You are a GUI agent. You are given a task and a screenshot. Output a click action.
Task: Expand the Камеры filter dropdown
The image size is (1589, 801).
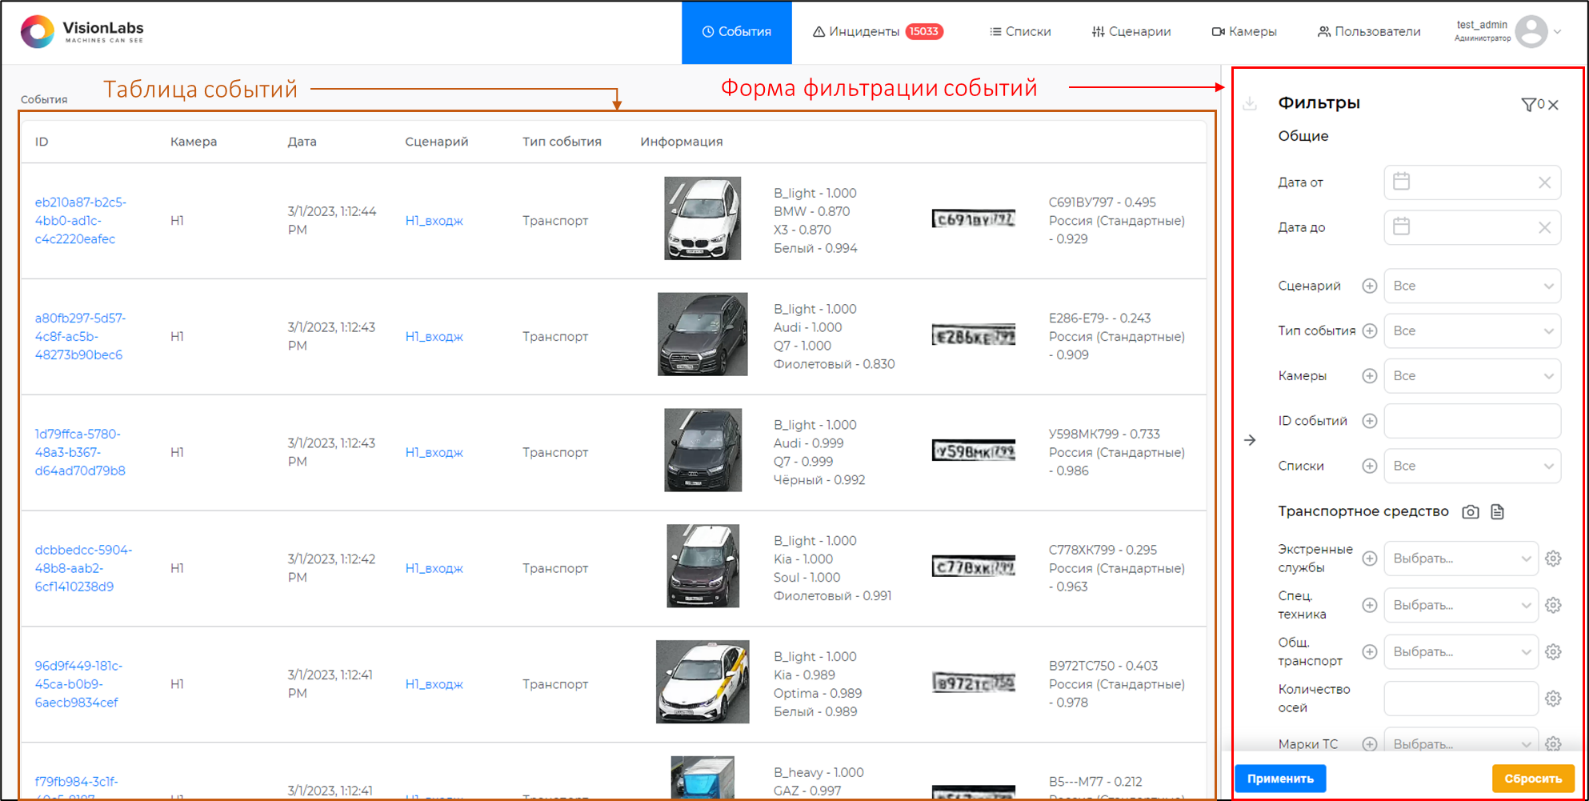[x=1472, y=376]
